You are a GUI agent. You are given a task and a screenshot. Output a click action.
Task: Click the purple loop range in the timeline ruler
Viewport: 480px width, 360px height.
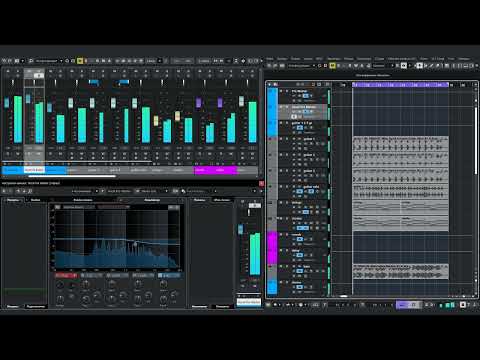click(400, 85)
